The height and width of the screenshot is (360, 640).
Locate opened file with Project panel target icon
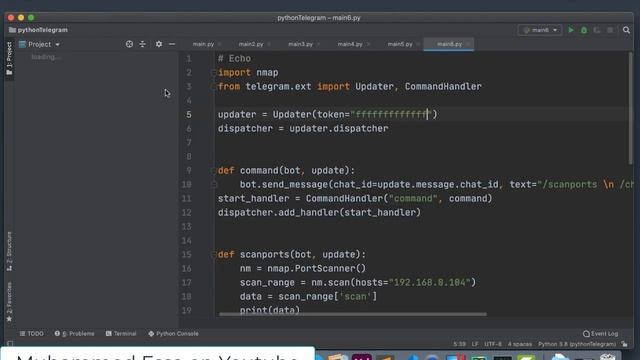click(129, 44)
